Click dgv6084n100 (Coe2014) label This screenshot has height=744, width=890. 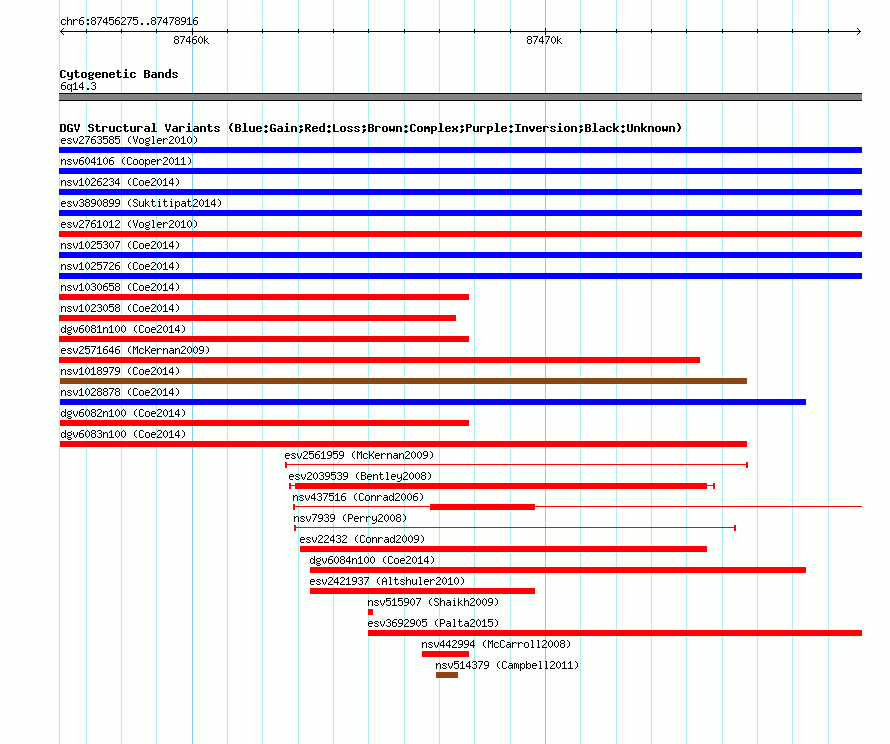tap(372, 560)
